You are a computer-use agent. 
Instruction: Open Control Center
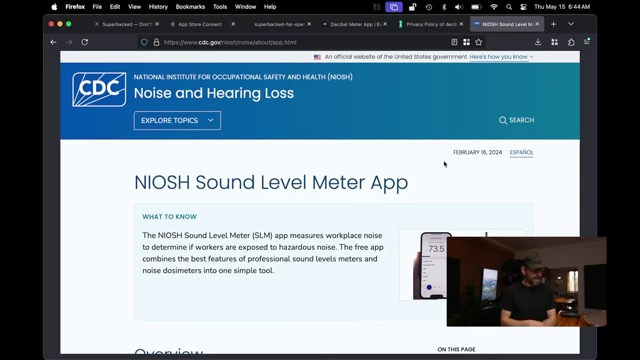coord(523,7)
